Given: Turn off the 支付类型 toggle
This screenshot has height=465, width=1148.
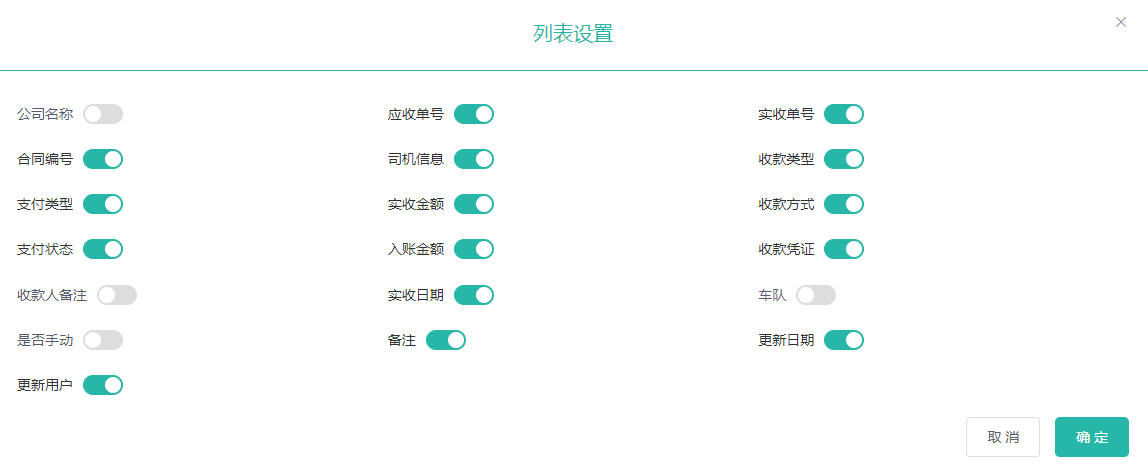Looking at the screenshot, I should [x=103, y=204].
